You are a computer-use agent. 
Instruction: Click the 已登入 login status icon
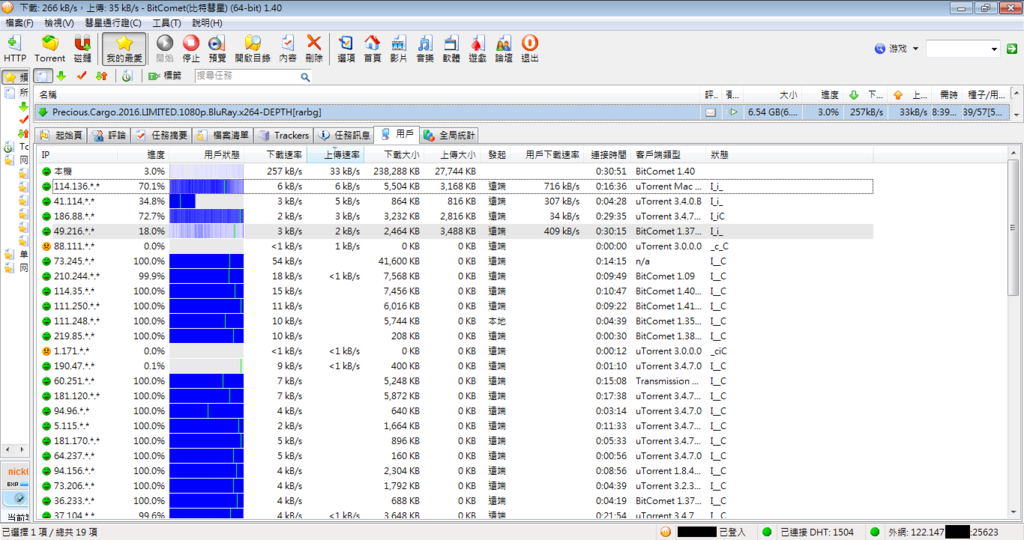(x=665, y=532)
